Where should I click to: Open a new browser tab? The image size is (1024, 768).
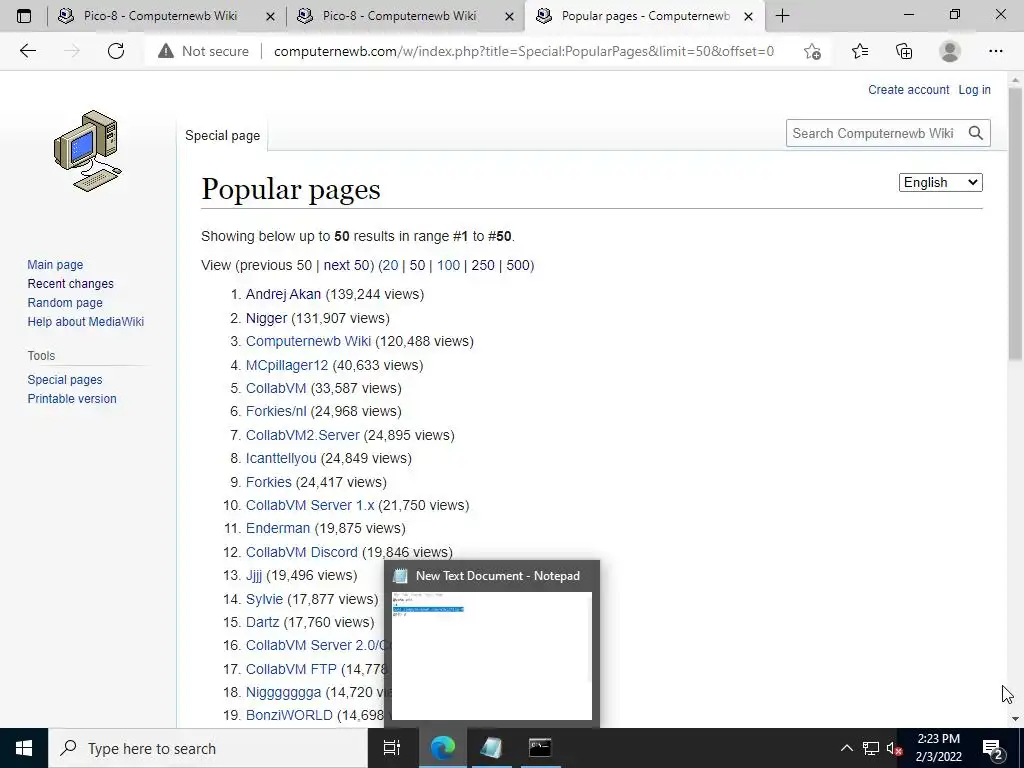coord(782,16)
